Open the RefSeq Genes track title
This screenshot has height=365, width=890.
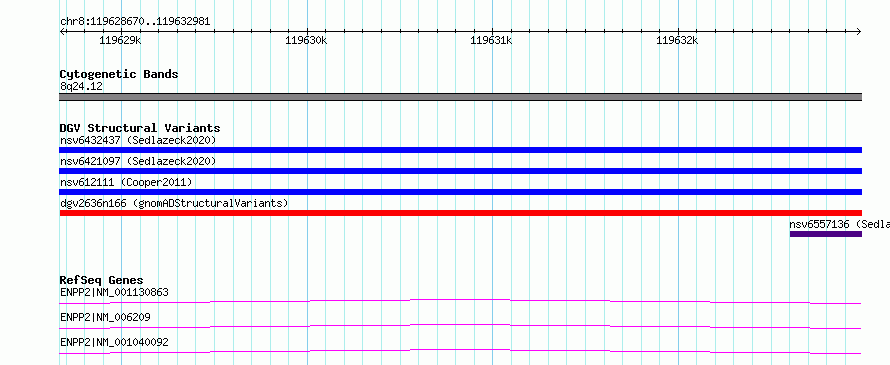101,280
